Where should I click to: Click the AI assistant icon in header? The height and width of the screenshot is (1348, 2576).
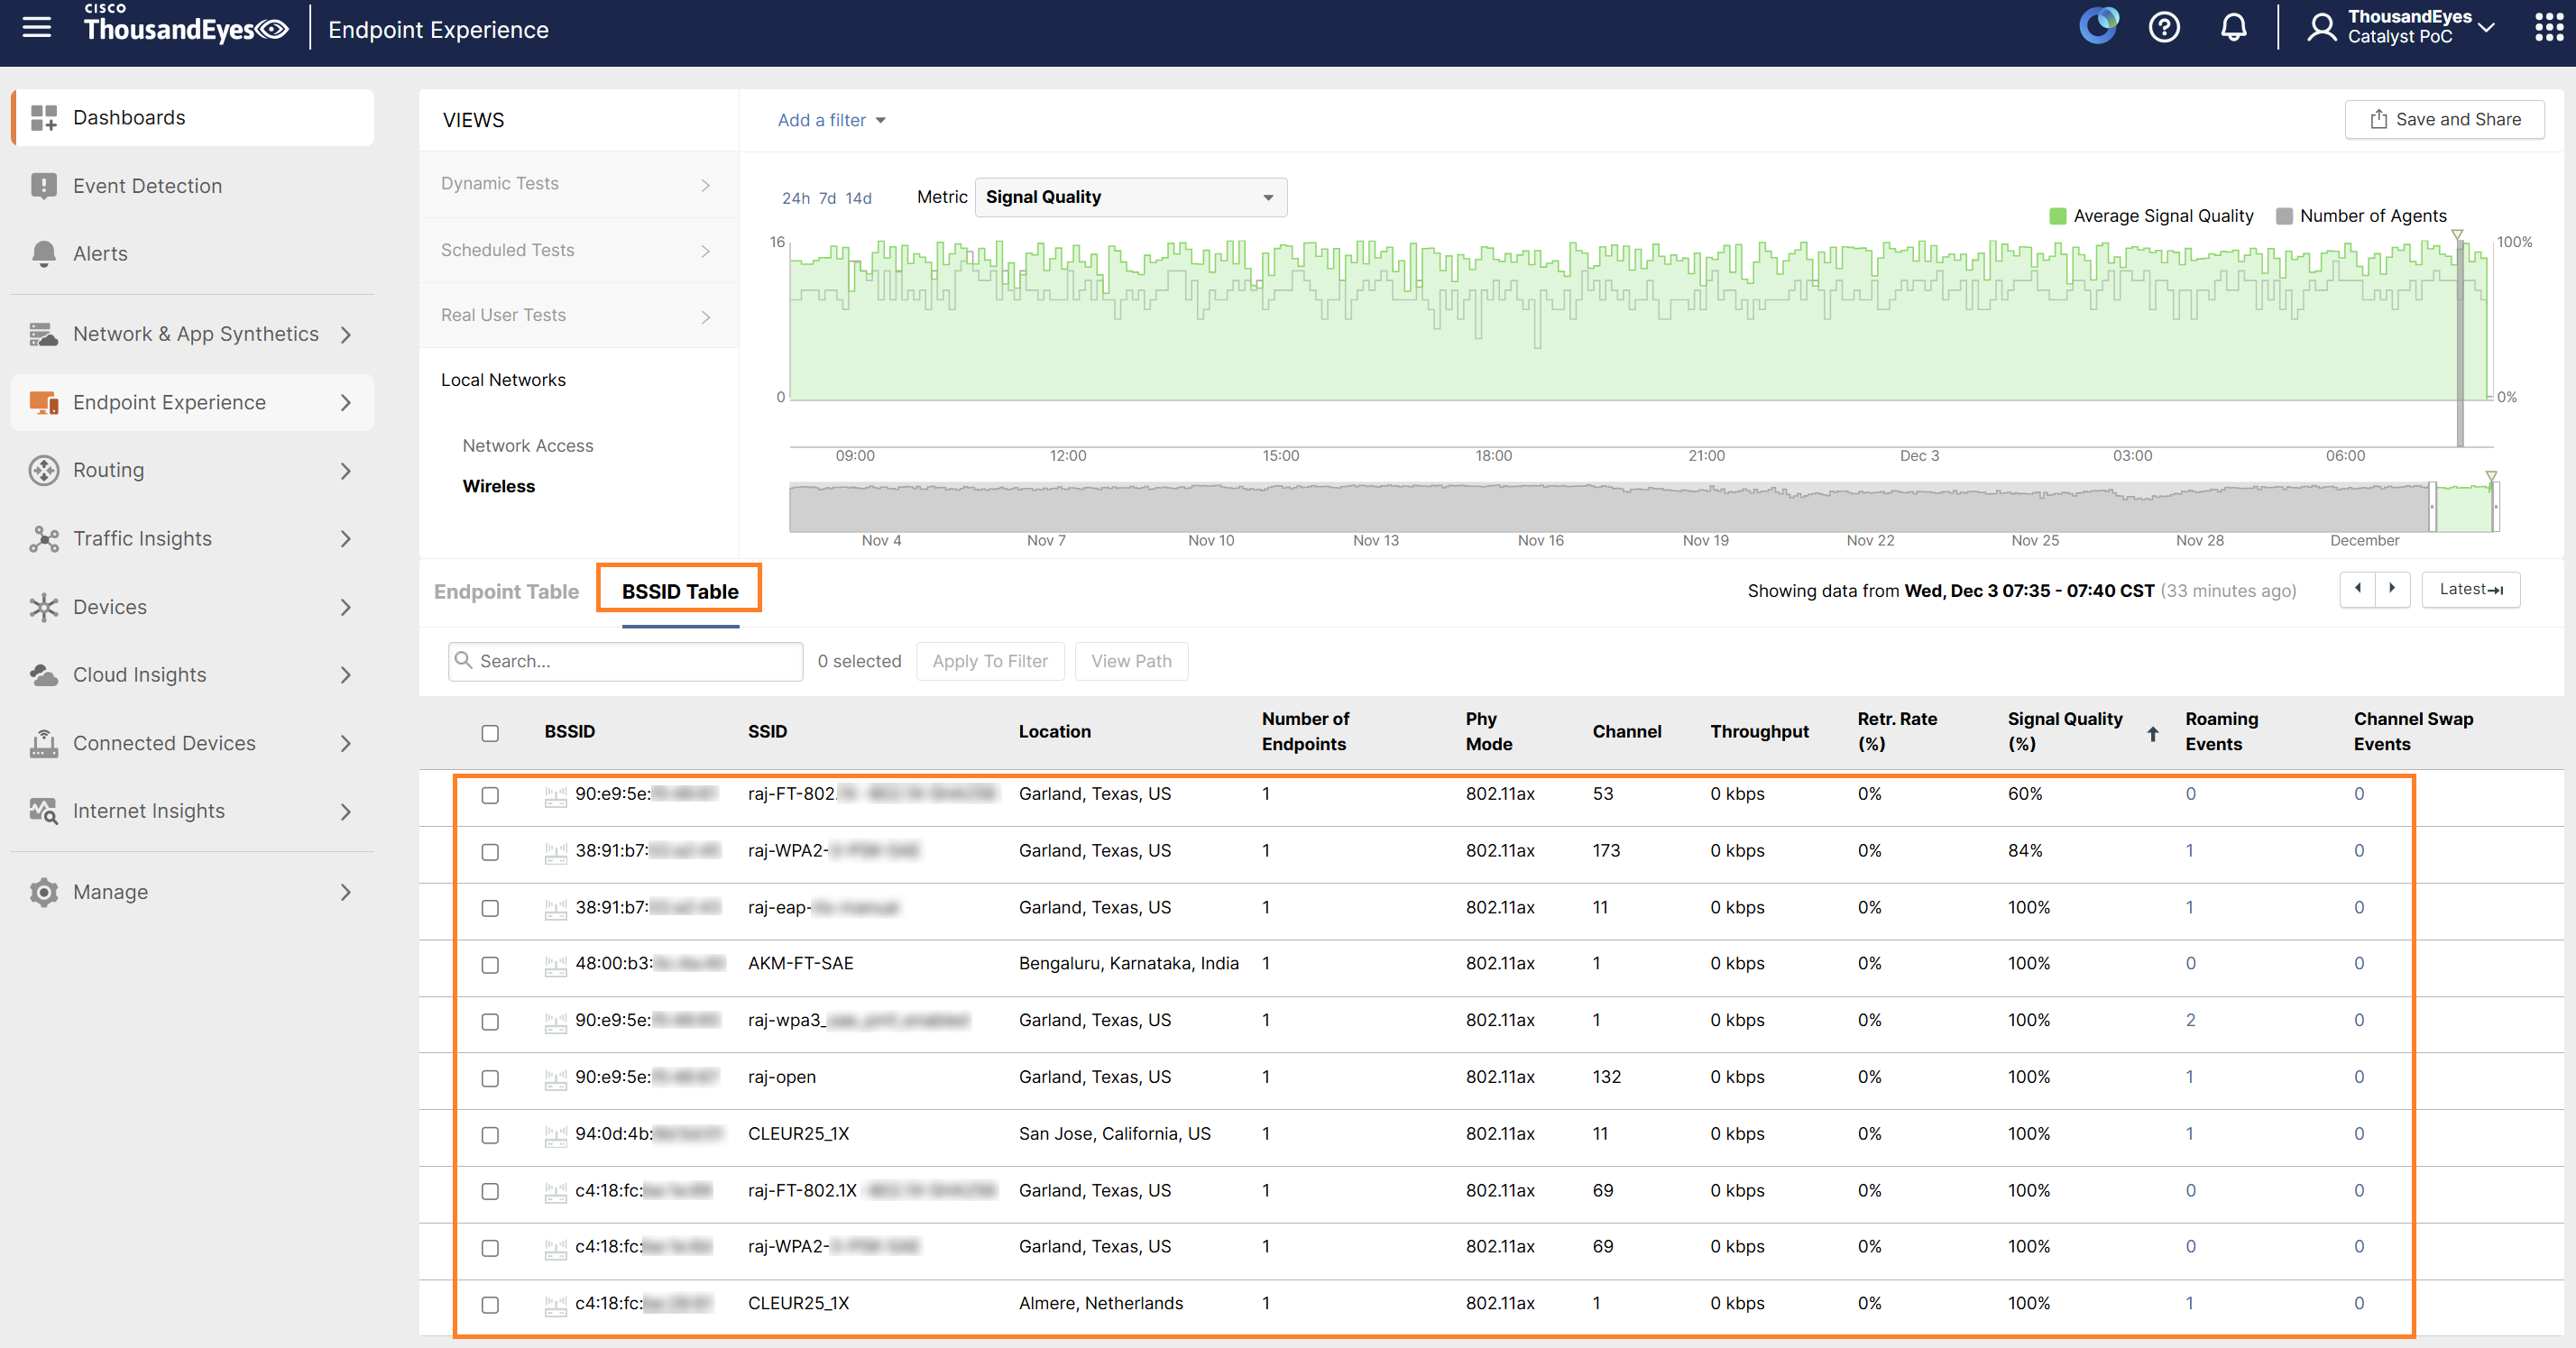point(2098,25)
